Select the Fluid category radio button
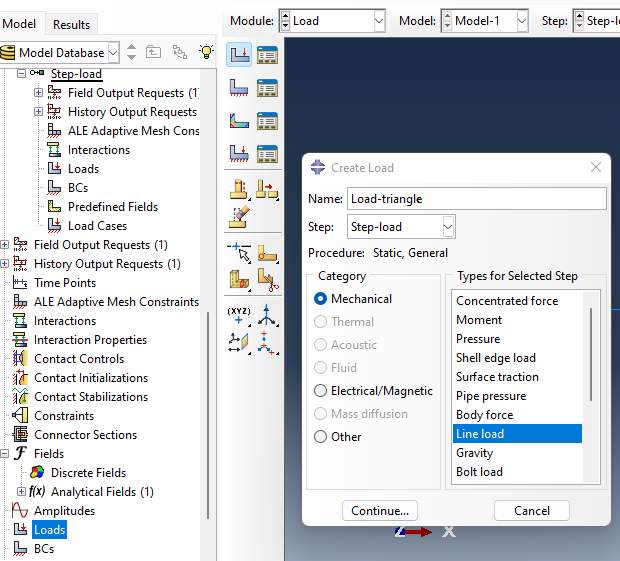The width and height of the screenshot is (620, 561). [320, 368]
